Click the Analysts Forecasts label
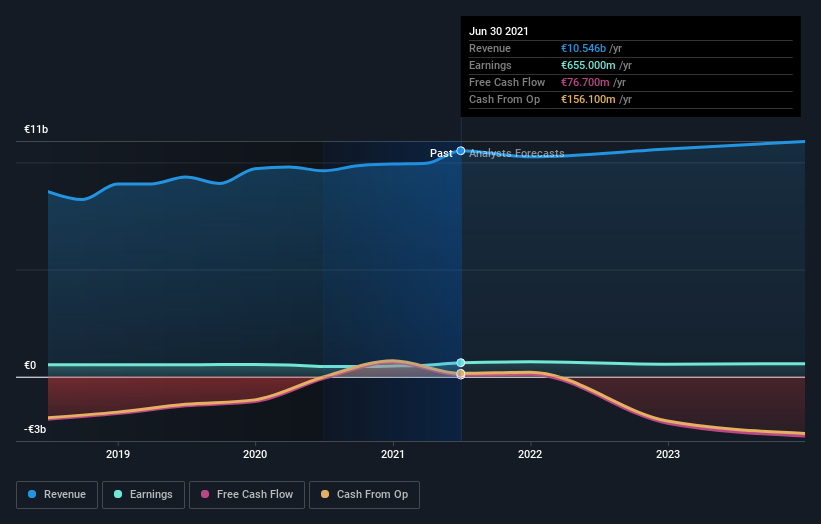 point(517,153)
